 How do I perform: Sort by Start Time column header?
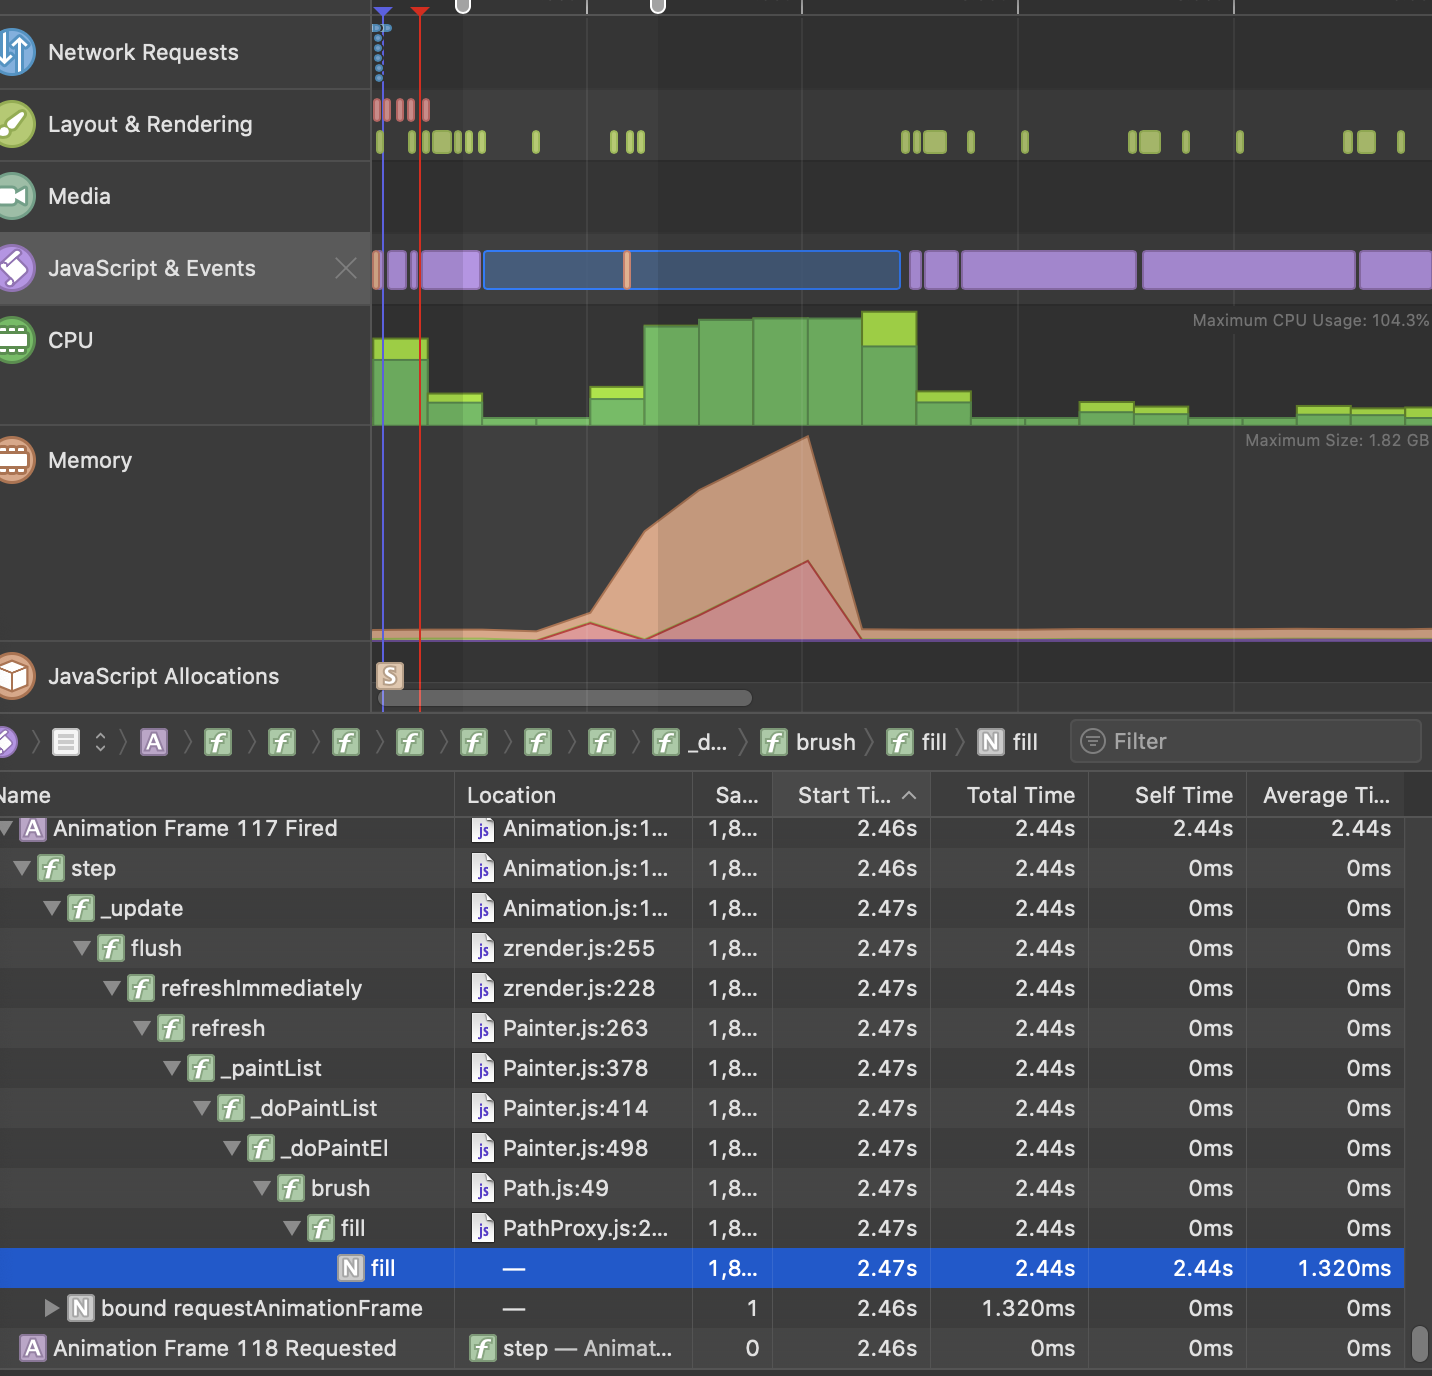coord(851,795)
